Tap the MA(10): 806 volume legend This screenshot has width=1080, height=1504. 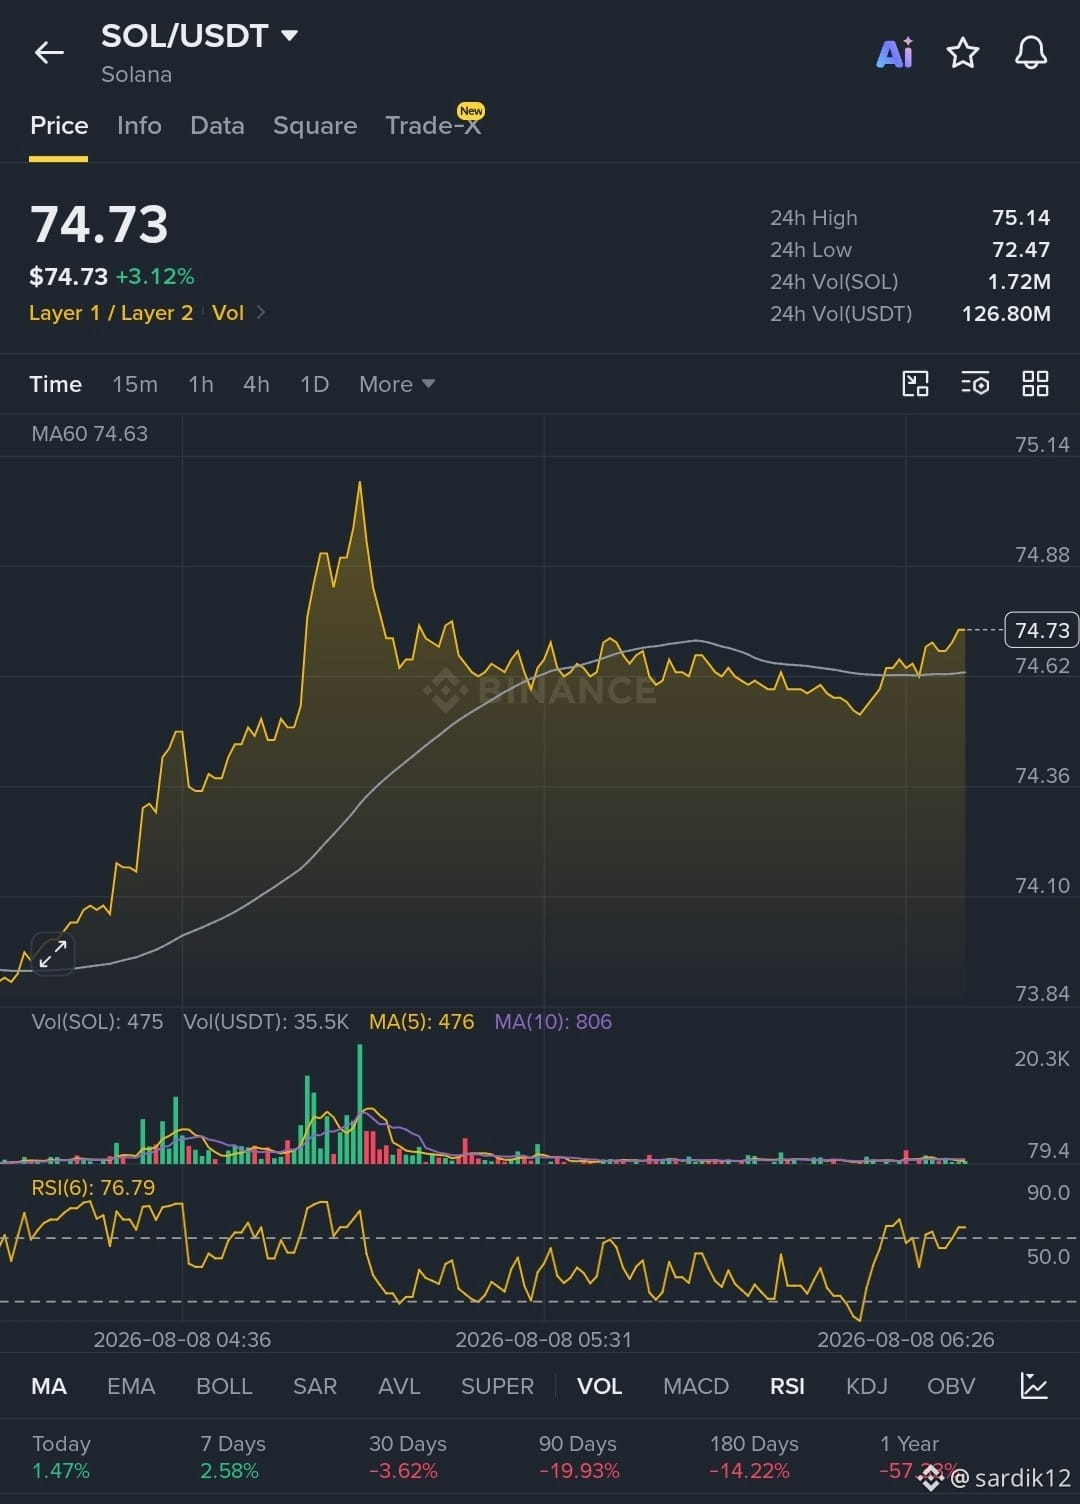pyautogui.click(x=553, y=1022)
